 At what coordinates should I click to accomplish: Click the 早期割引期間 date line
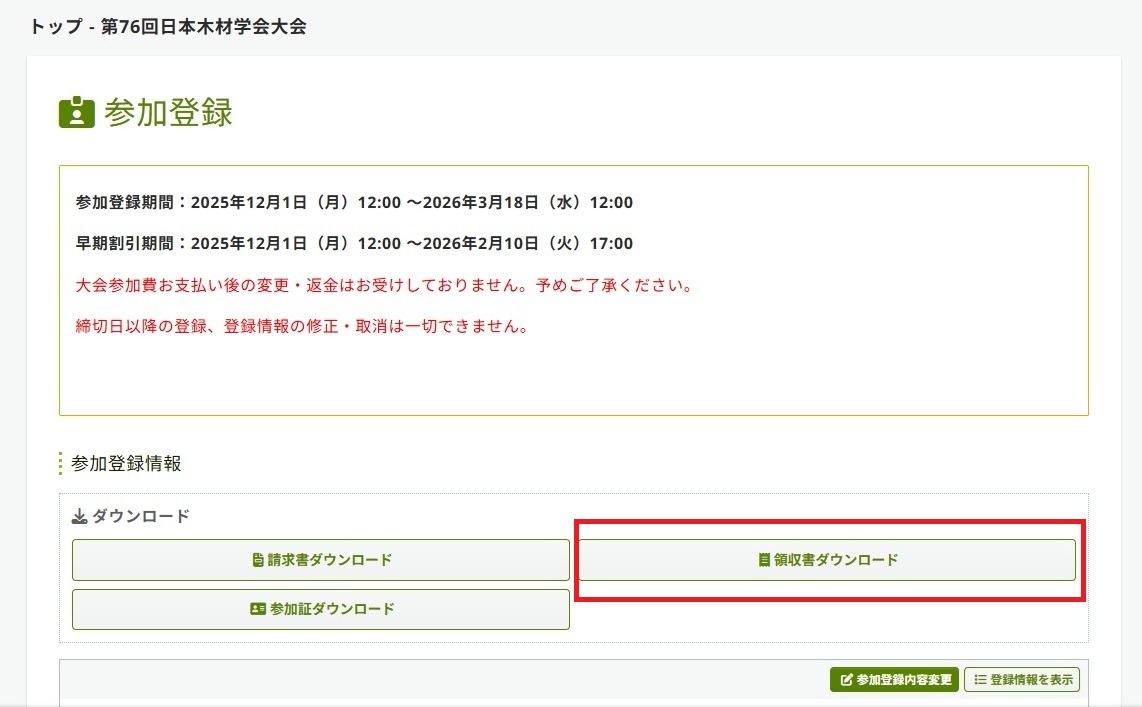tap(354, 244)
